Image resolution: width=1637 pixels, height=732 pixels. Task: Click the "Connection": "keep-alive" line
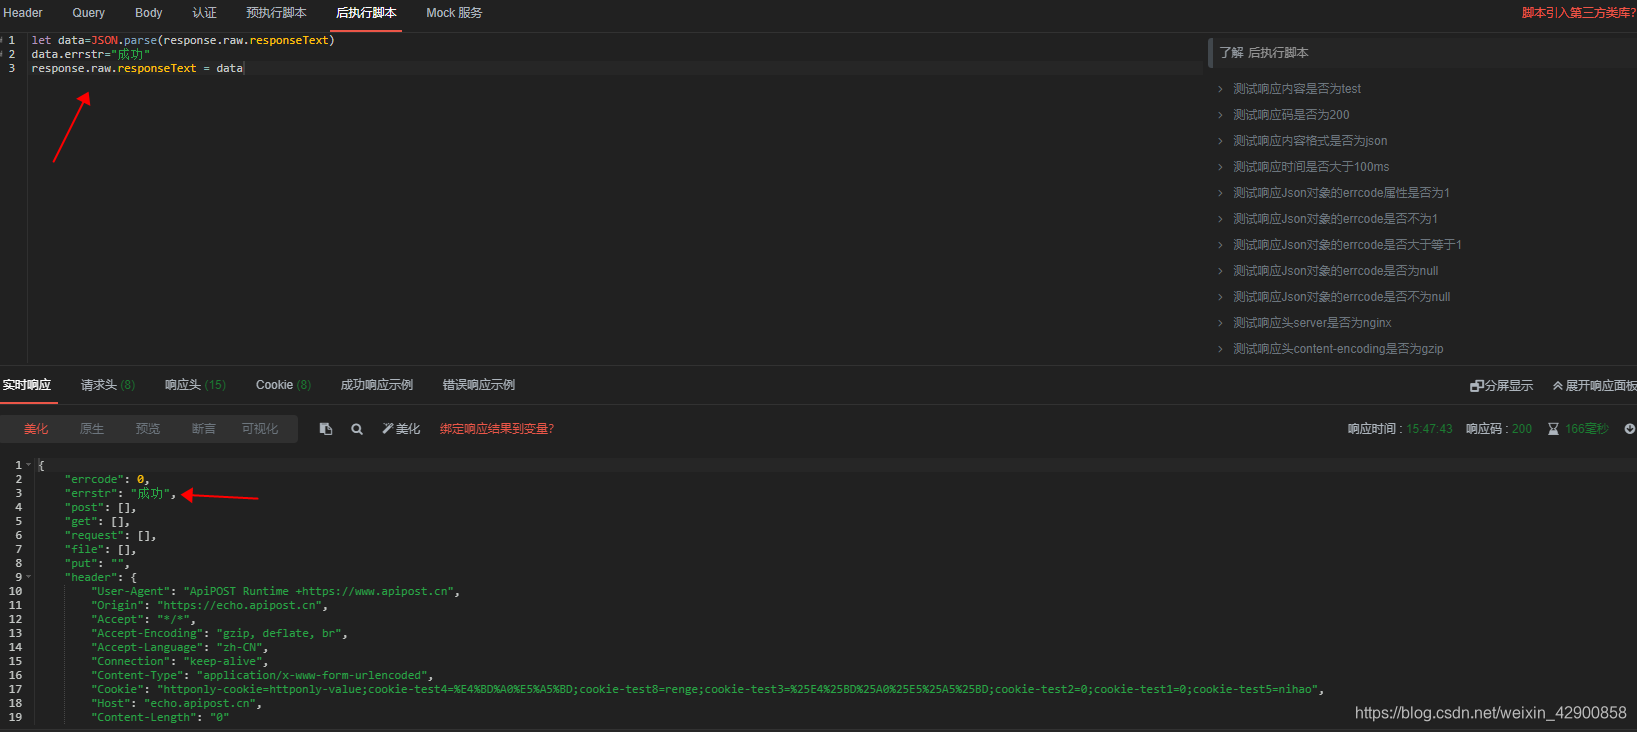coord(179,661)
